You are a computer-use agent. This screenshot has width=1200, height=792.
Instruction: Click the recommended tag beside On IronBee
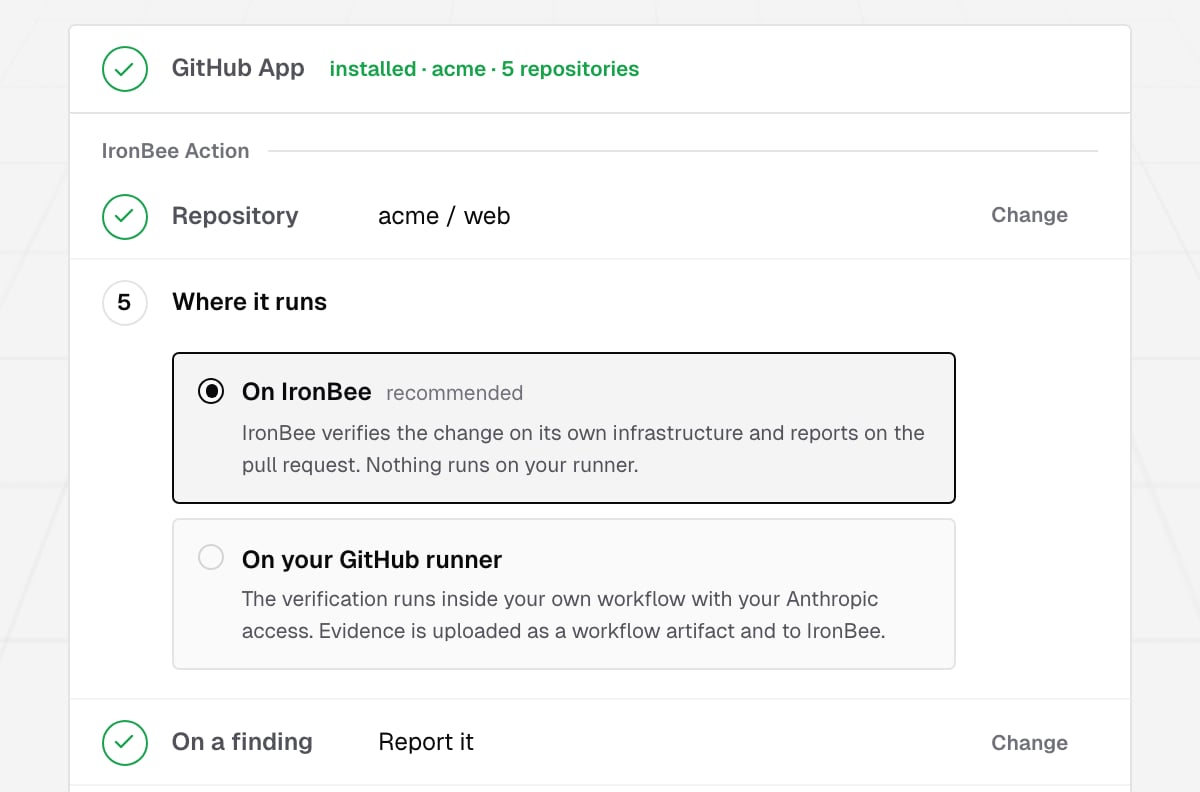(x=454, y=393)
